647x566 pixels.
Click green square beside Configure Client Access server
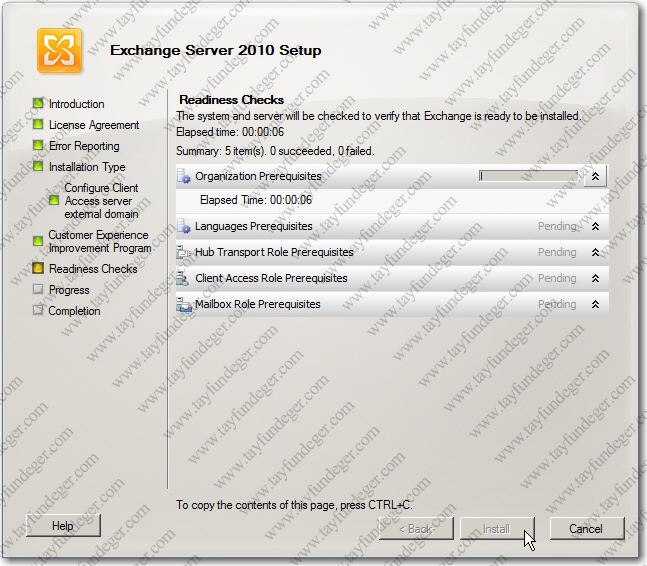pyautogui.click(x=54, y=200)
